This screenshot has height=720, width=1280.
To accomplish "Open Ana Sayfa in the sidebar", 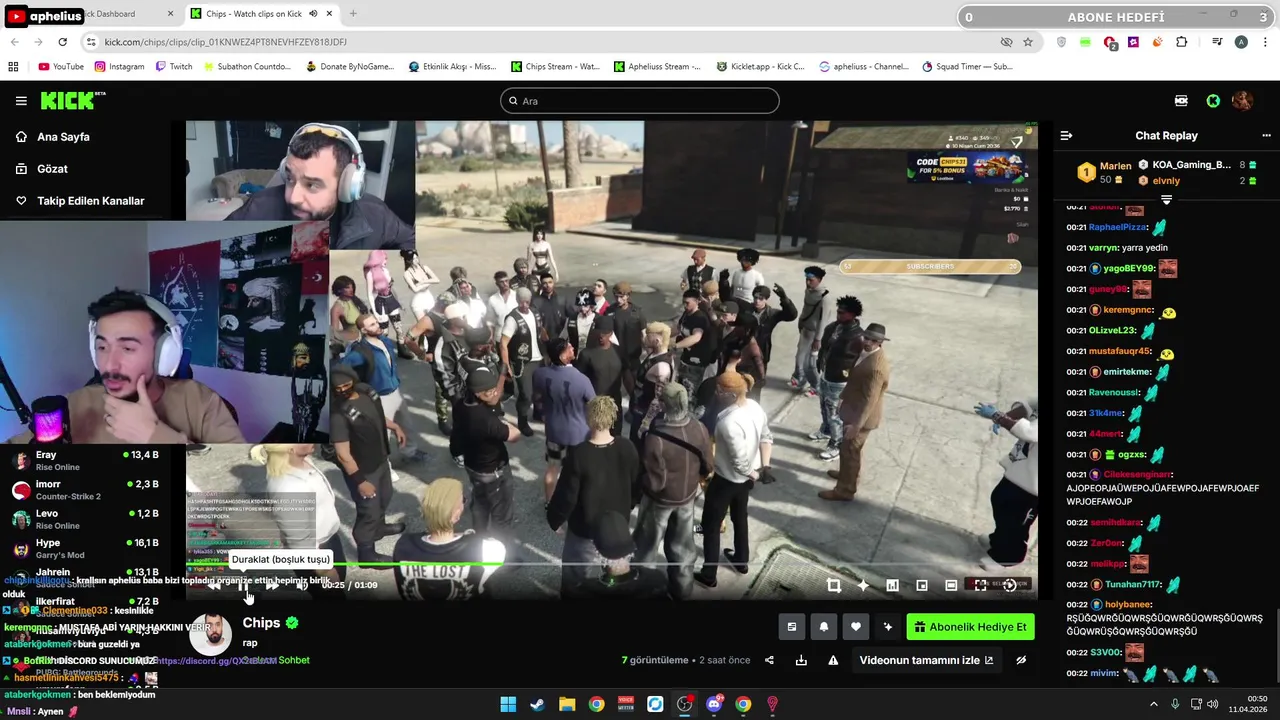I will [63, 137].
